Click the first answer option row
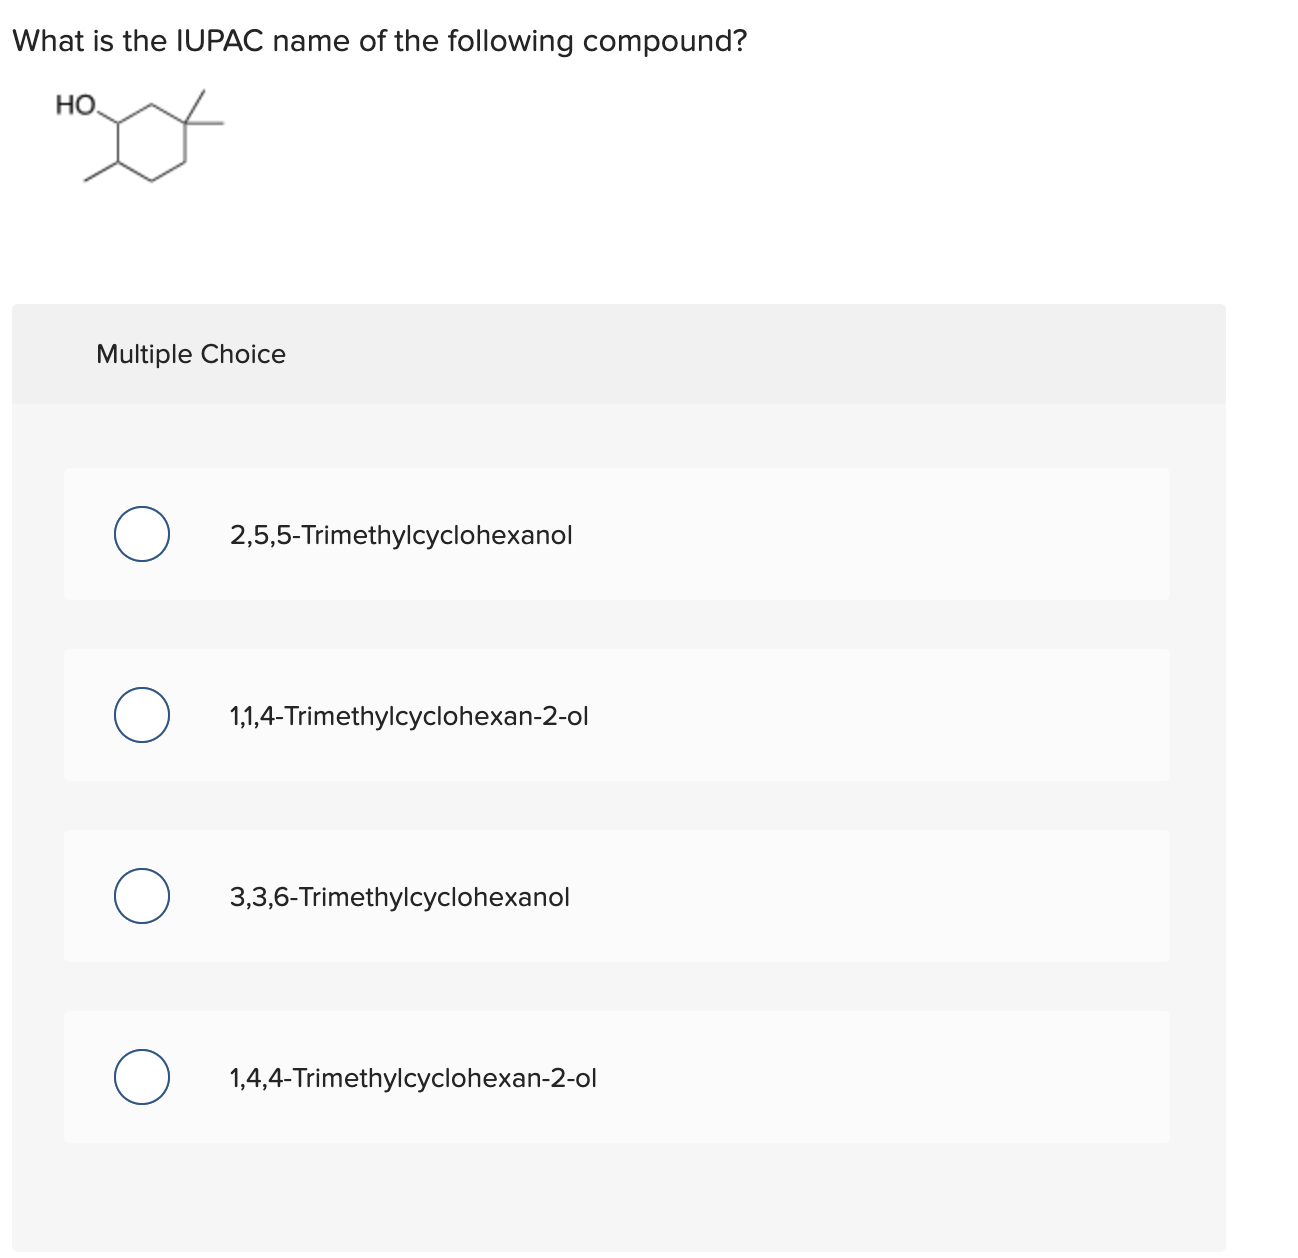Screen dimensions: 1298x1258 pos(616,534)
